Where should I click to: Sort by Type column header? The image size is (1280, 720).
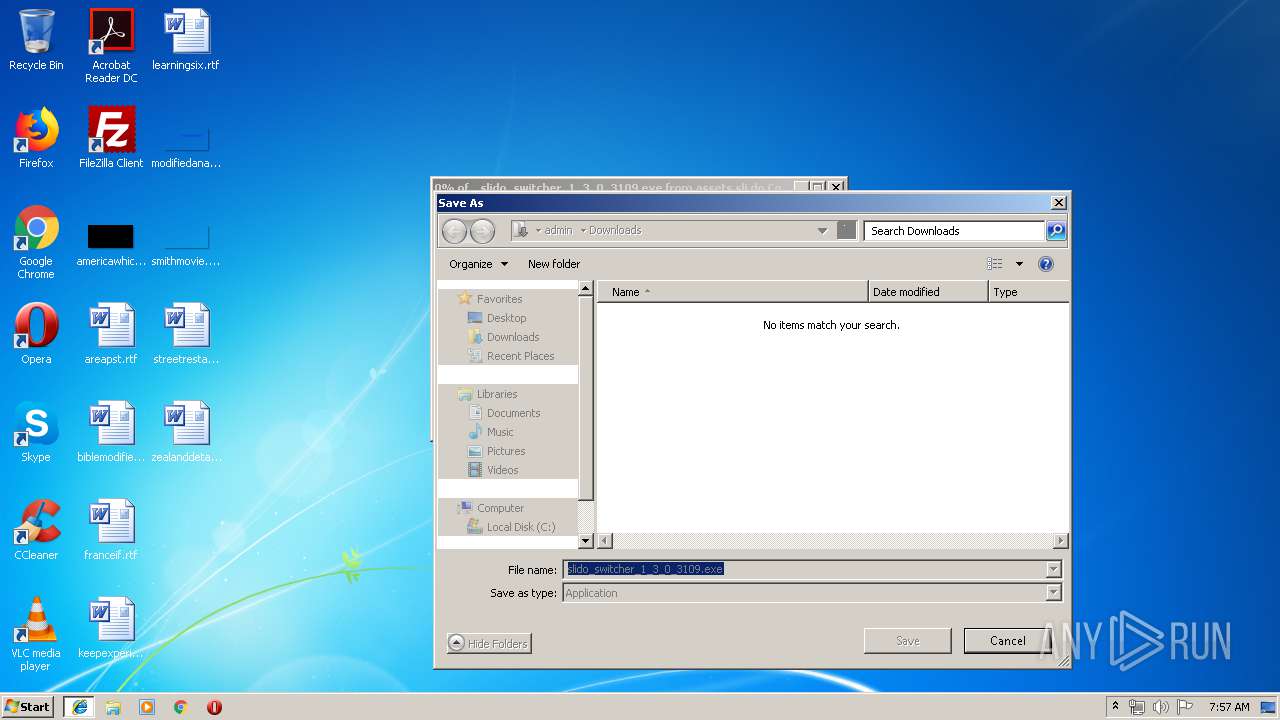[1028, 292]
